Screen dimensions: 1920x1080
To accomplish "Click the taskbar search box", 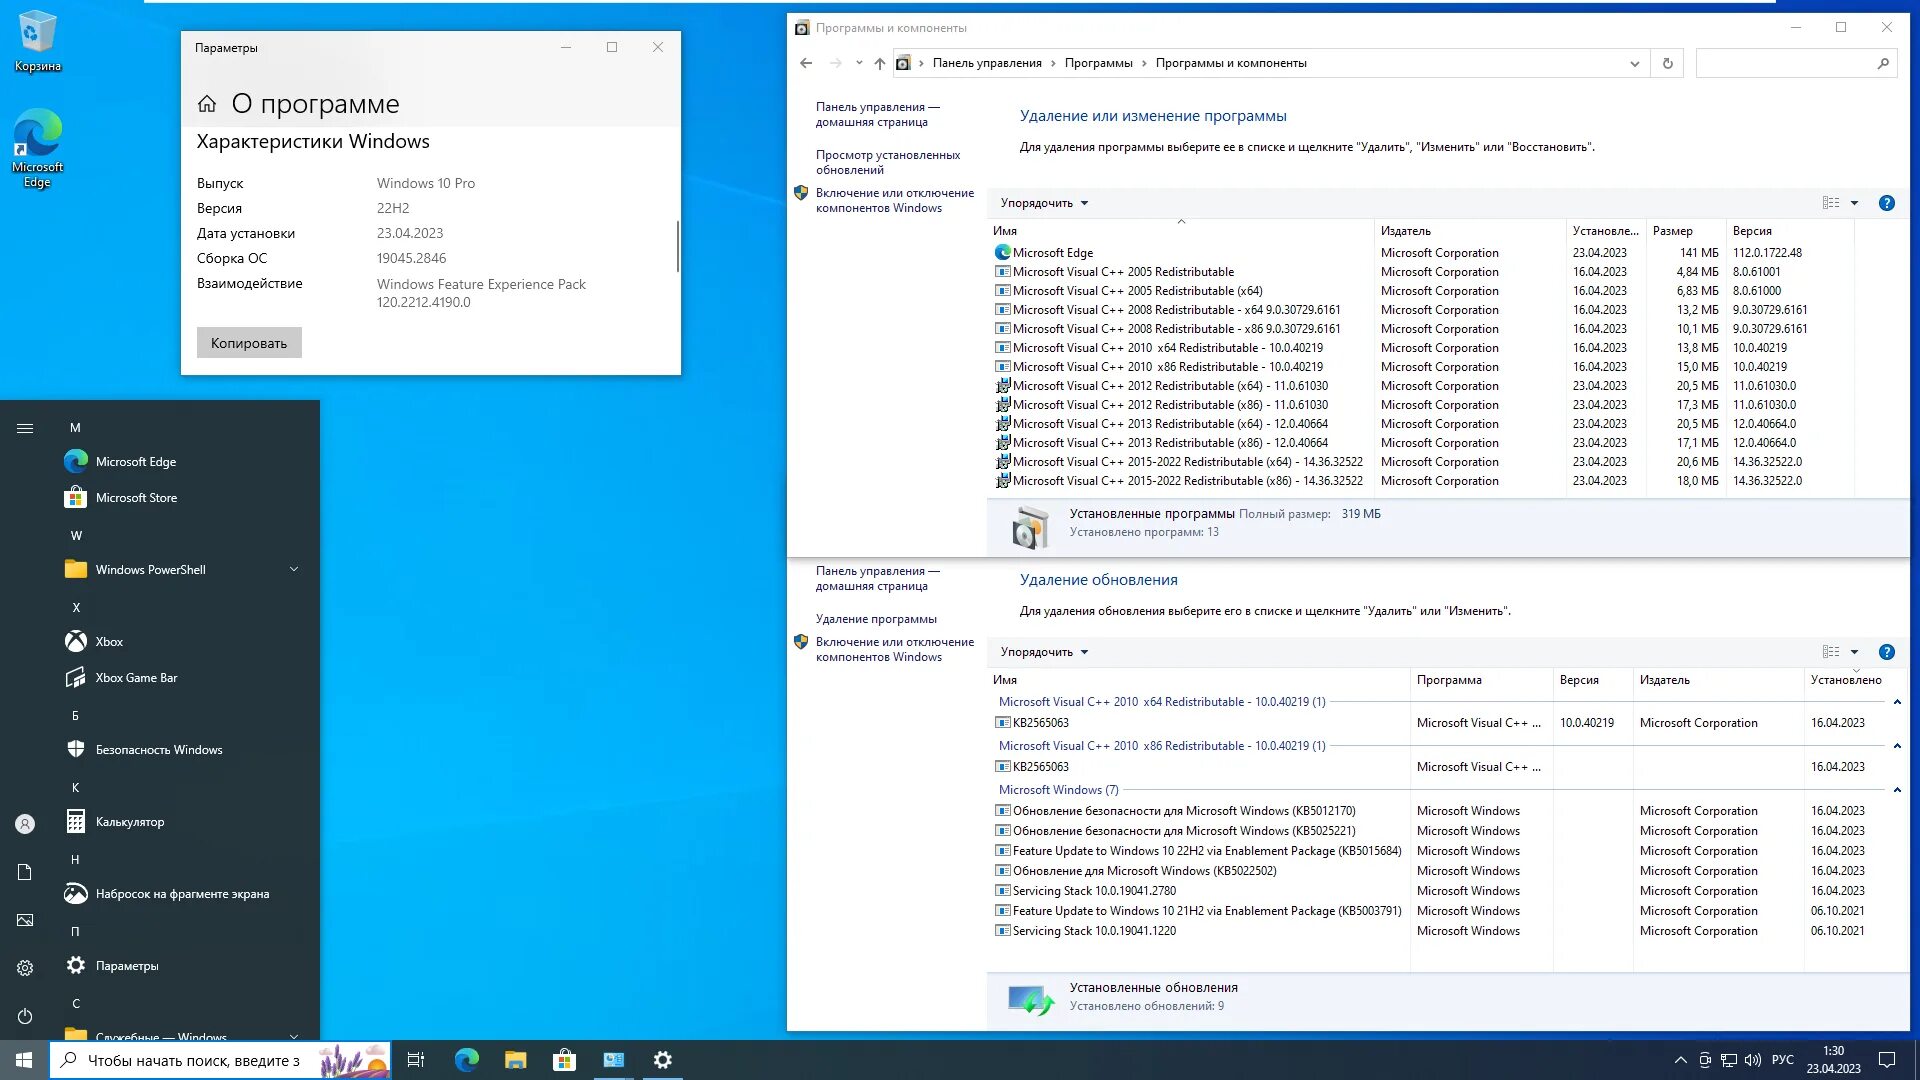I will pos(190,1060).
